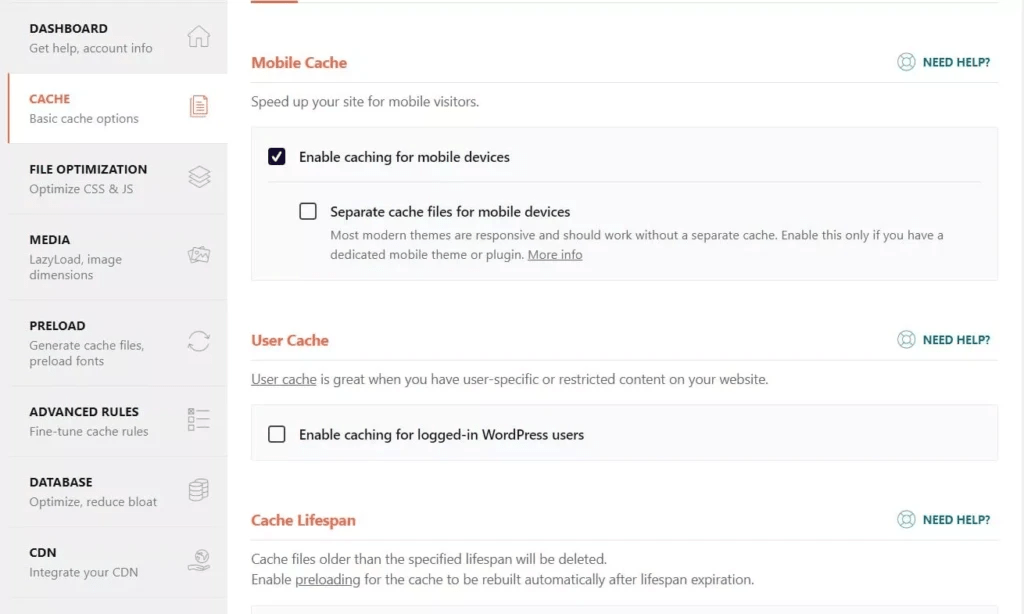The width and height of the screenshot is (1024, 614).
Task: Click the Advanced Rules list icon
Action: pos(199,419)
